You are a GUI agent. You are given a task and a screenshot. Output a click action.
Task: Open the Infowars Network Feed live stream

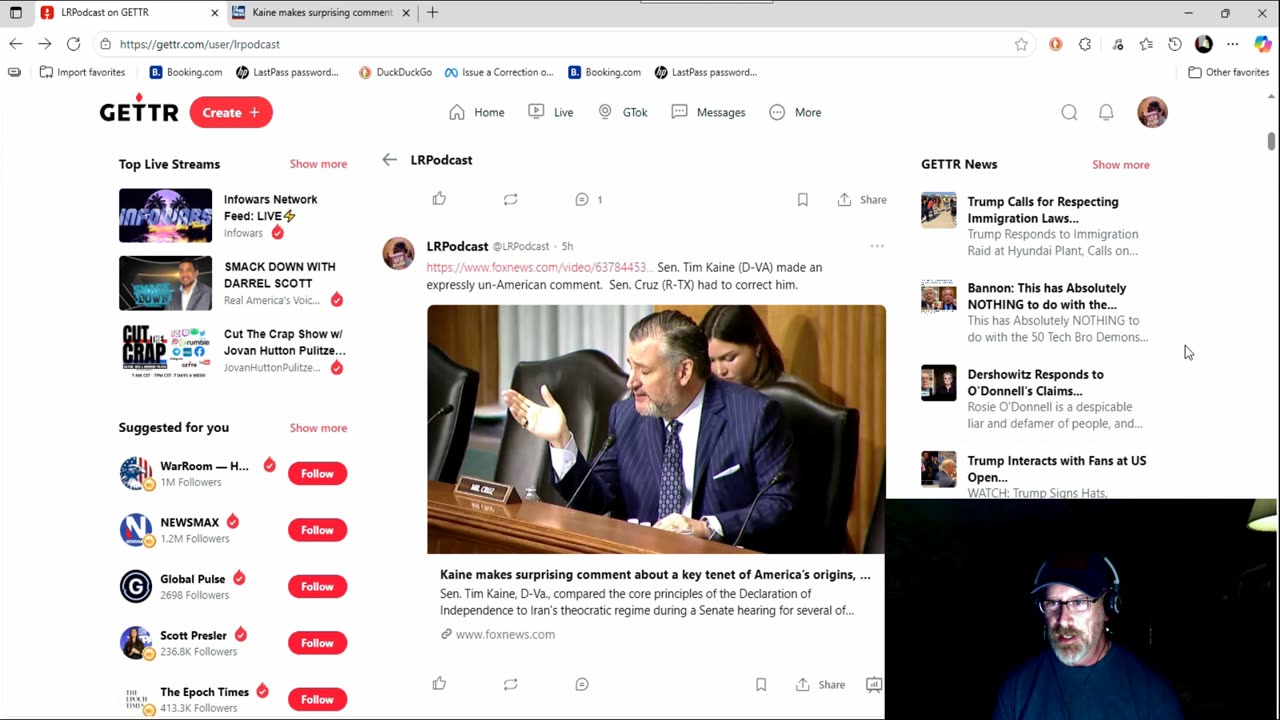233,215
